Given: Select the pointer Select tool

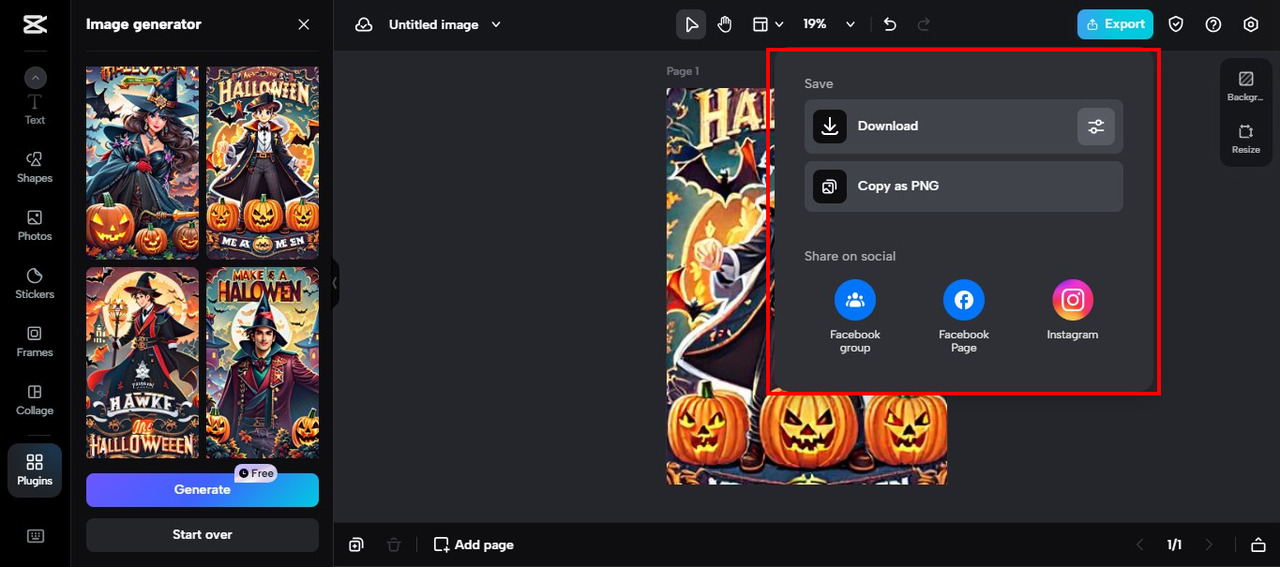Looking at the screenshot, I should [691, 24].
